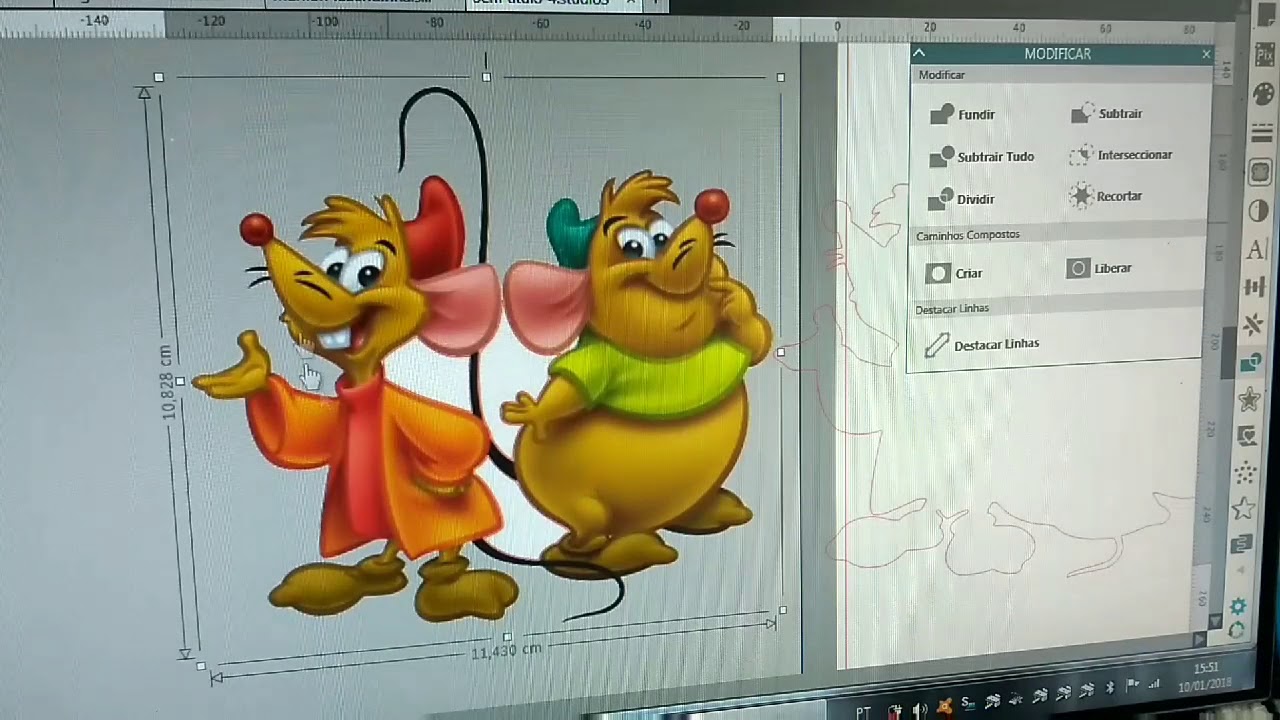Open the align panel icon
Viewport: 1280px width, 720px height.
[1253, 288]
